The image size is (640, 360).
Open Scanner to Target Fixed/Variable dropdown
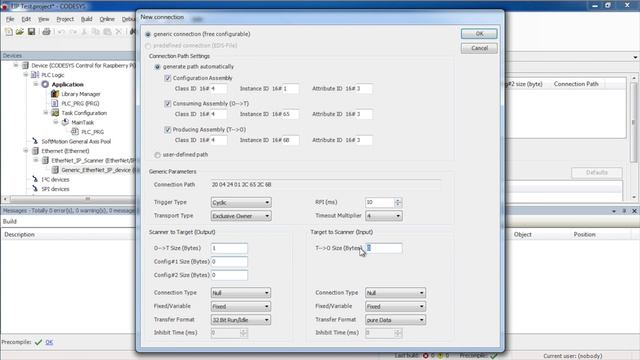point(241,306)
